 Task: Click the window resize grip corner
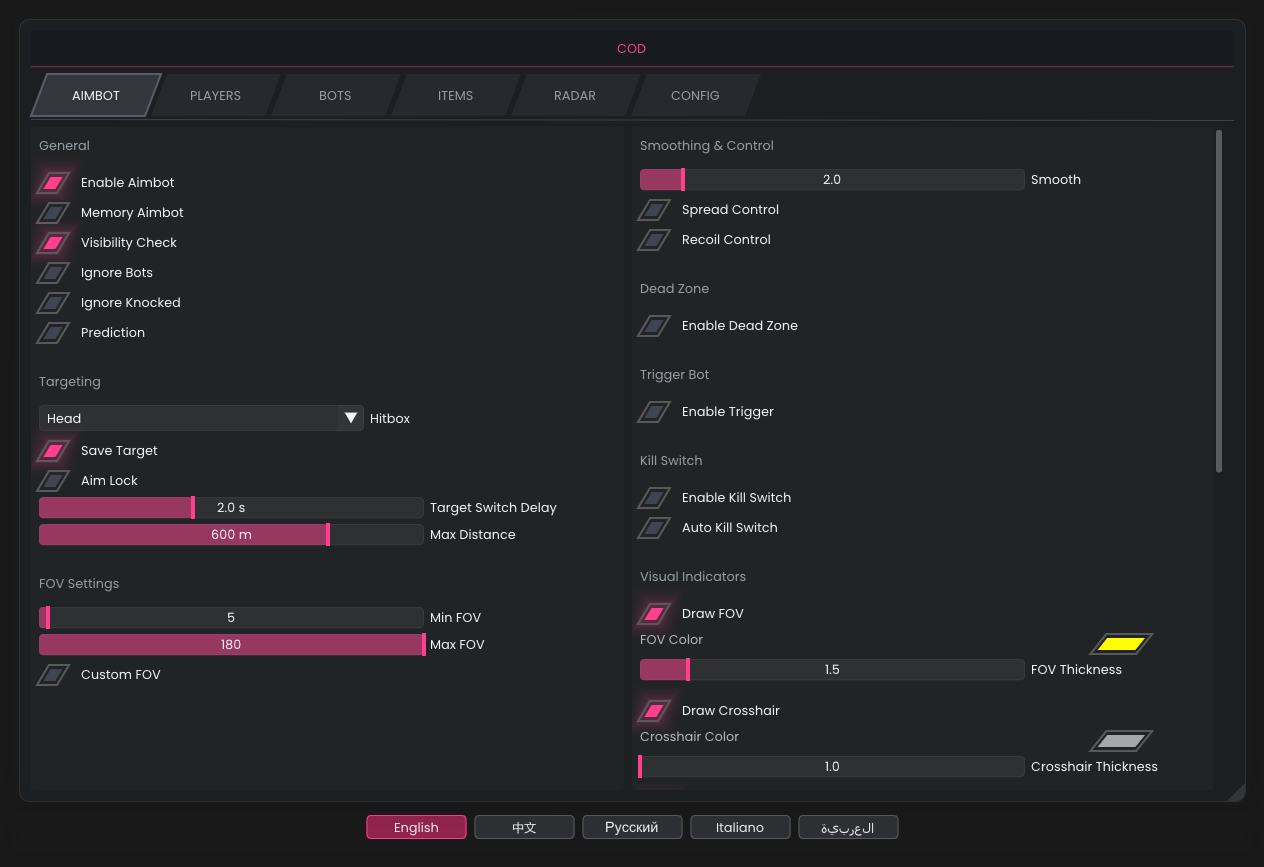tap(1237, 793)
